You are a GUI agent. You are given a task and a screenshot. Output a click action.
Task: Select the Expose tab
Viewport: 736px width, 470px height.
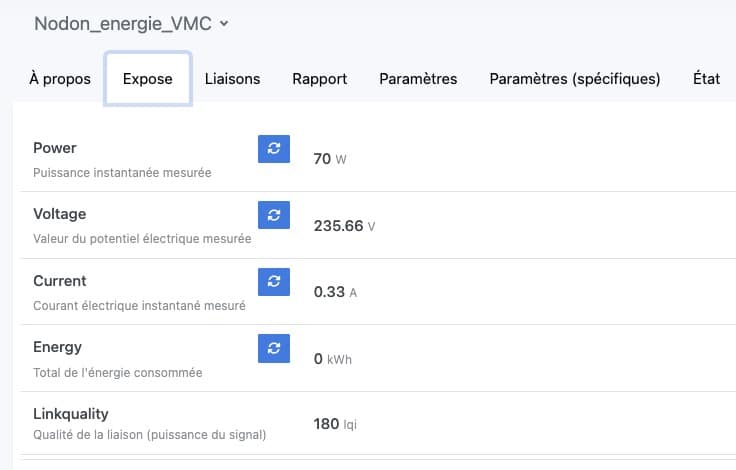pyautogui.click(x=147, y=79)
